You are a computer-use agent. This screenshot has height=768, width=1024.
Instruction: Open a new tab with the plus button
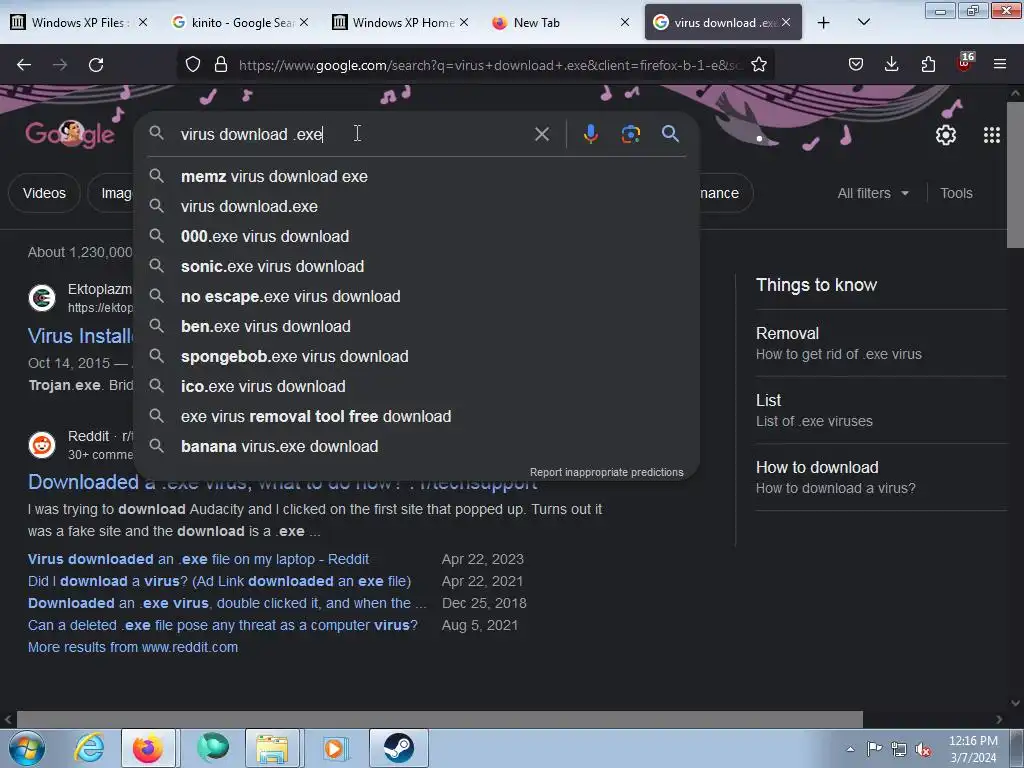tap(824, 23)
